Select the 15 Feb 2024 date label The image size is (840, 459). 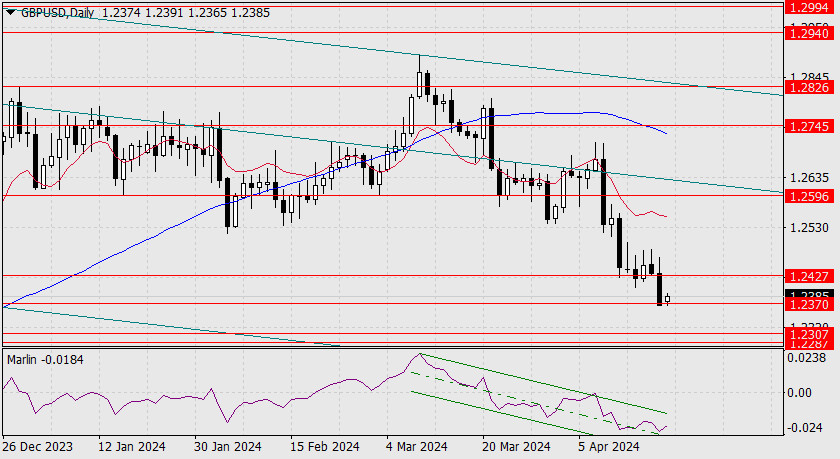pyautogui.click(x=324, y=447)
